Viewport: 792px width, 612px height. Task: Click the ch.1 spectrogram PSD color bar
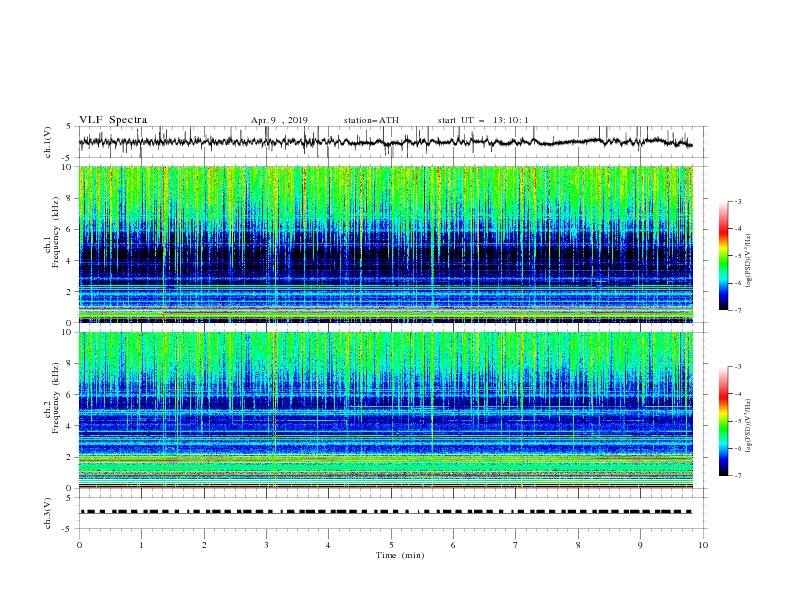pos(723,256)
